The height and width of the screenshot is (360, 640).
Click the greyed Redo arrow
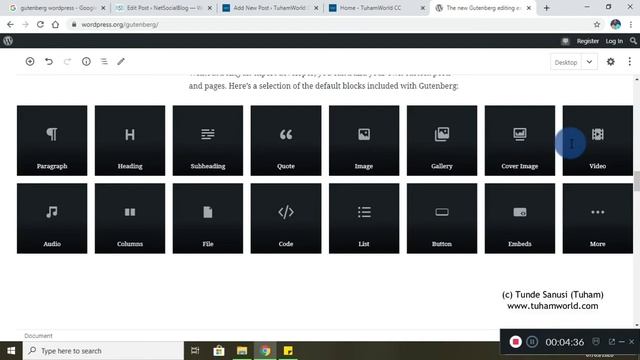(x=67, y=62)
